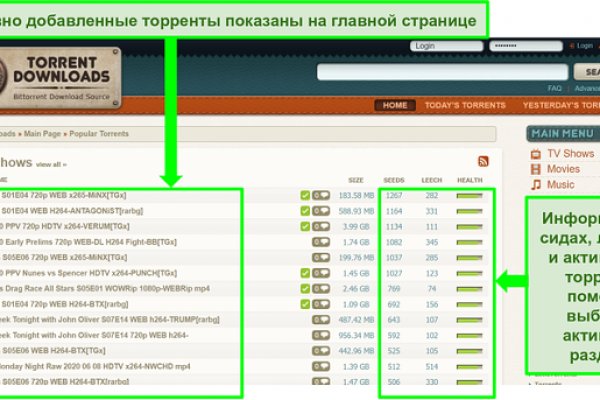Click green verified check on 1.09 GB torrent
This screenshot has height=400, width=600.
click(x=305, y=304)
